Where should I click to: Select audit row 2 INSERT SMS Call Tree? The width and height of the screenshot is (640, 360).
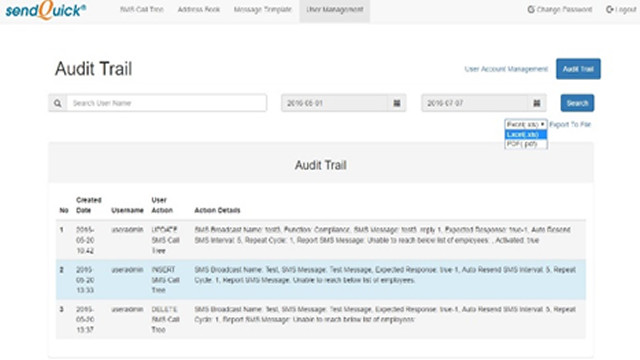[321, 280]
